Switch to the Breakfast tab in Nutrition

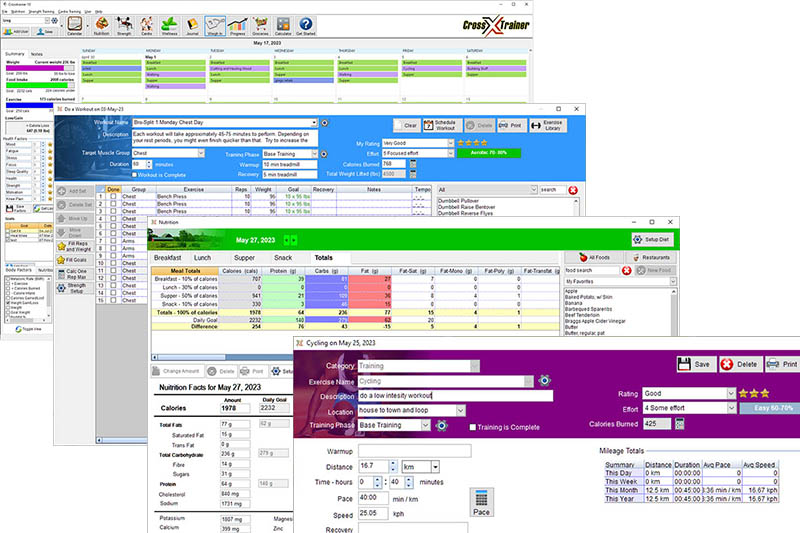coord(167,258)
